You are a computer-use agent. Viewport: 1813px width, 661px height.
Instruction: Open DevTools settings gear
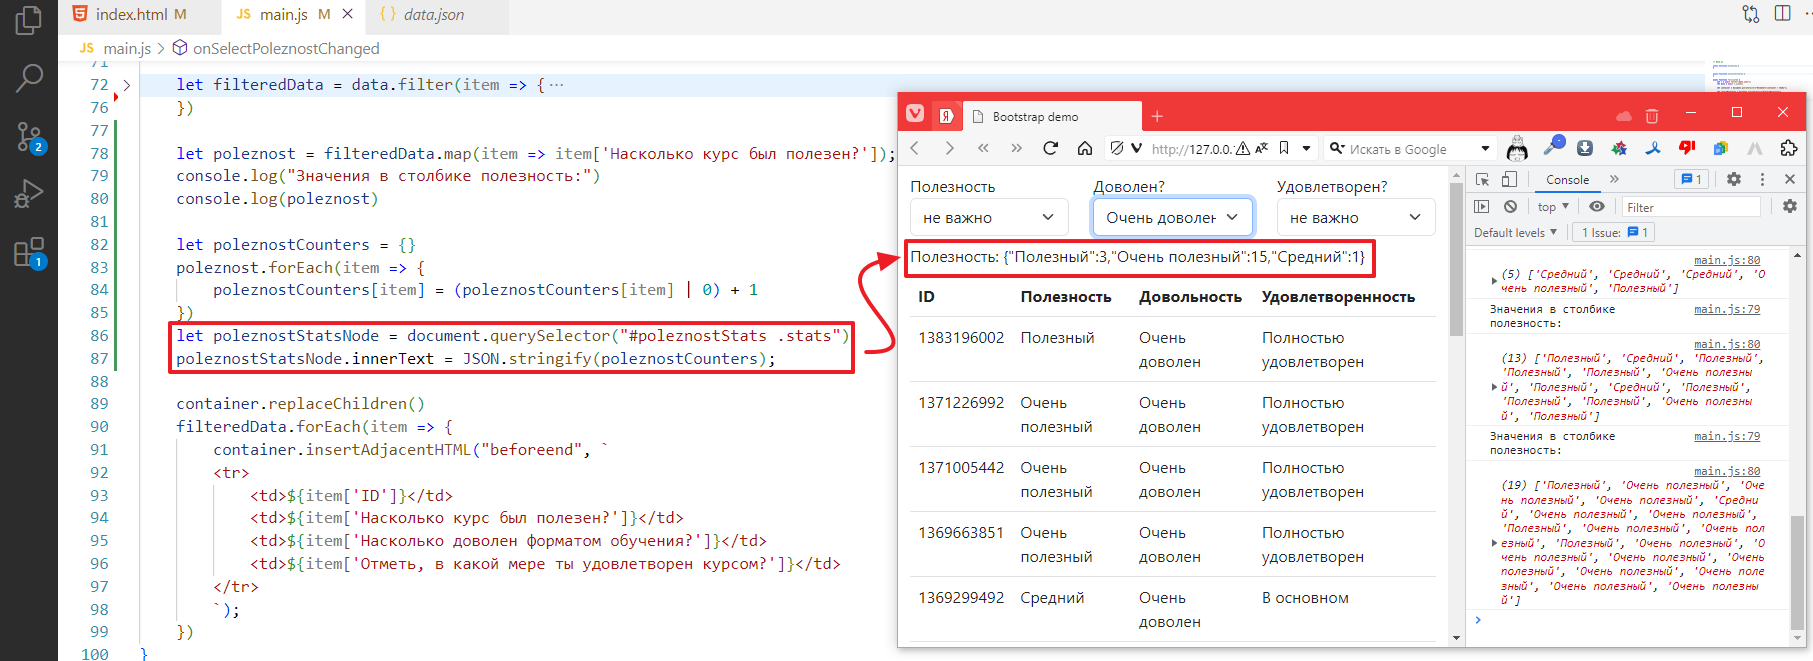(x=1734, y=179)
